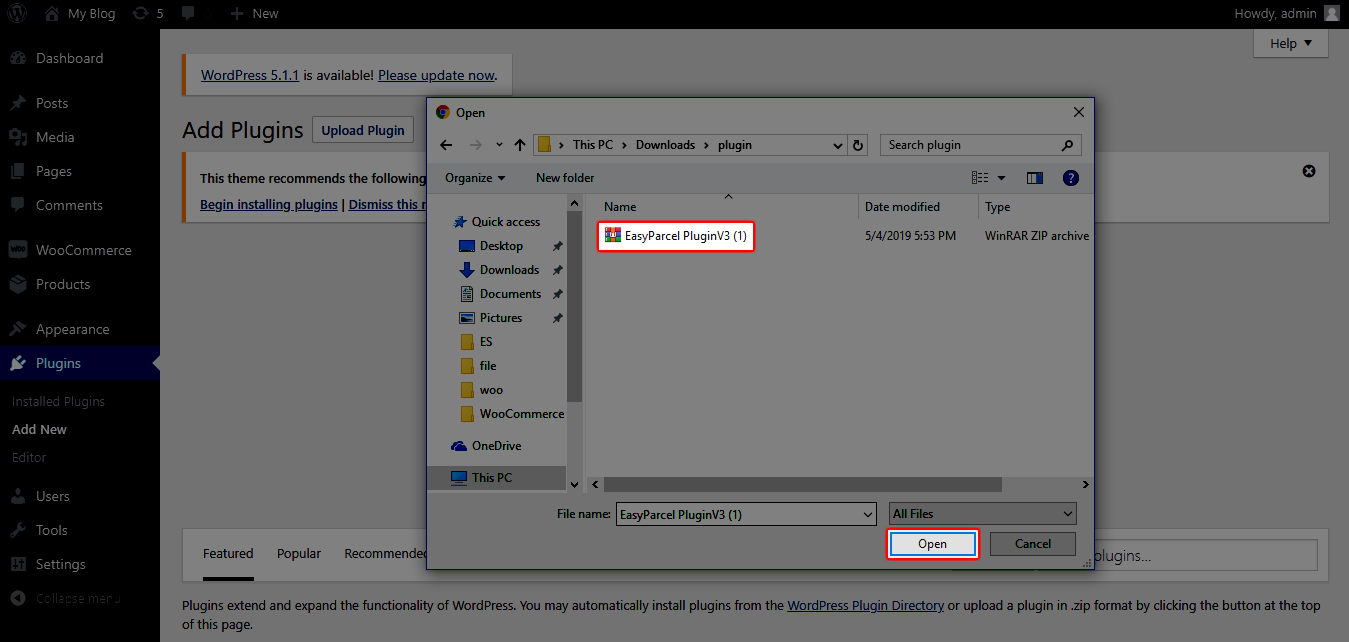Toggle the preview pane icon
Image resolution: width=1349 pixels, height=642 pixels.
click(1035, 178)
